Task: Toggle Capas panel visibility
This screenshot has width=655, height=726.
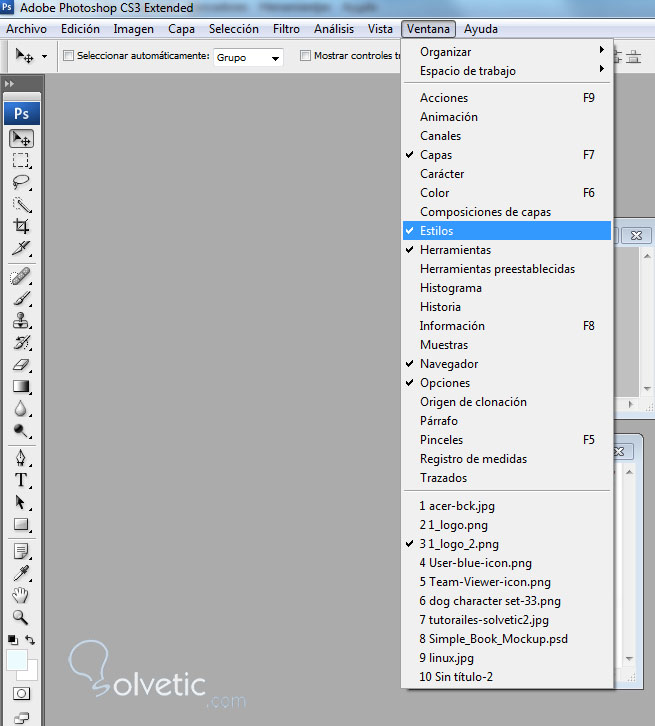Action: point(507,155)
